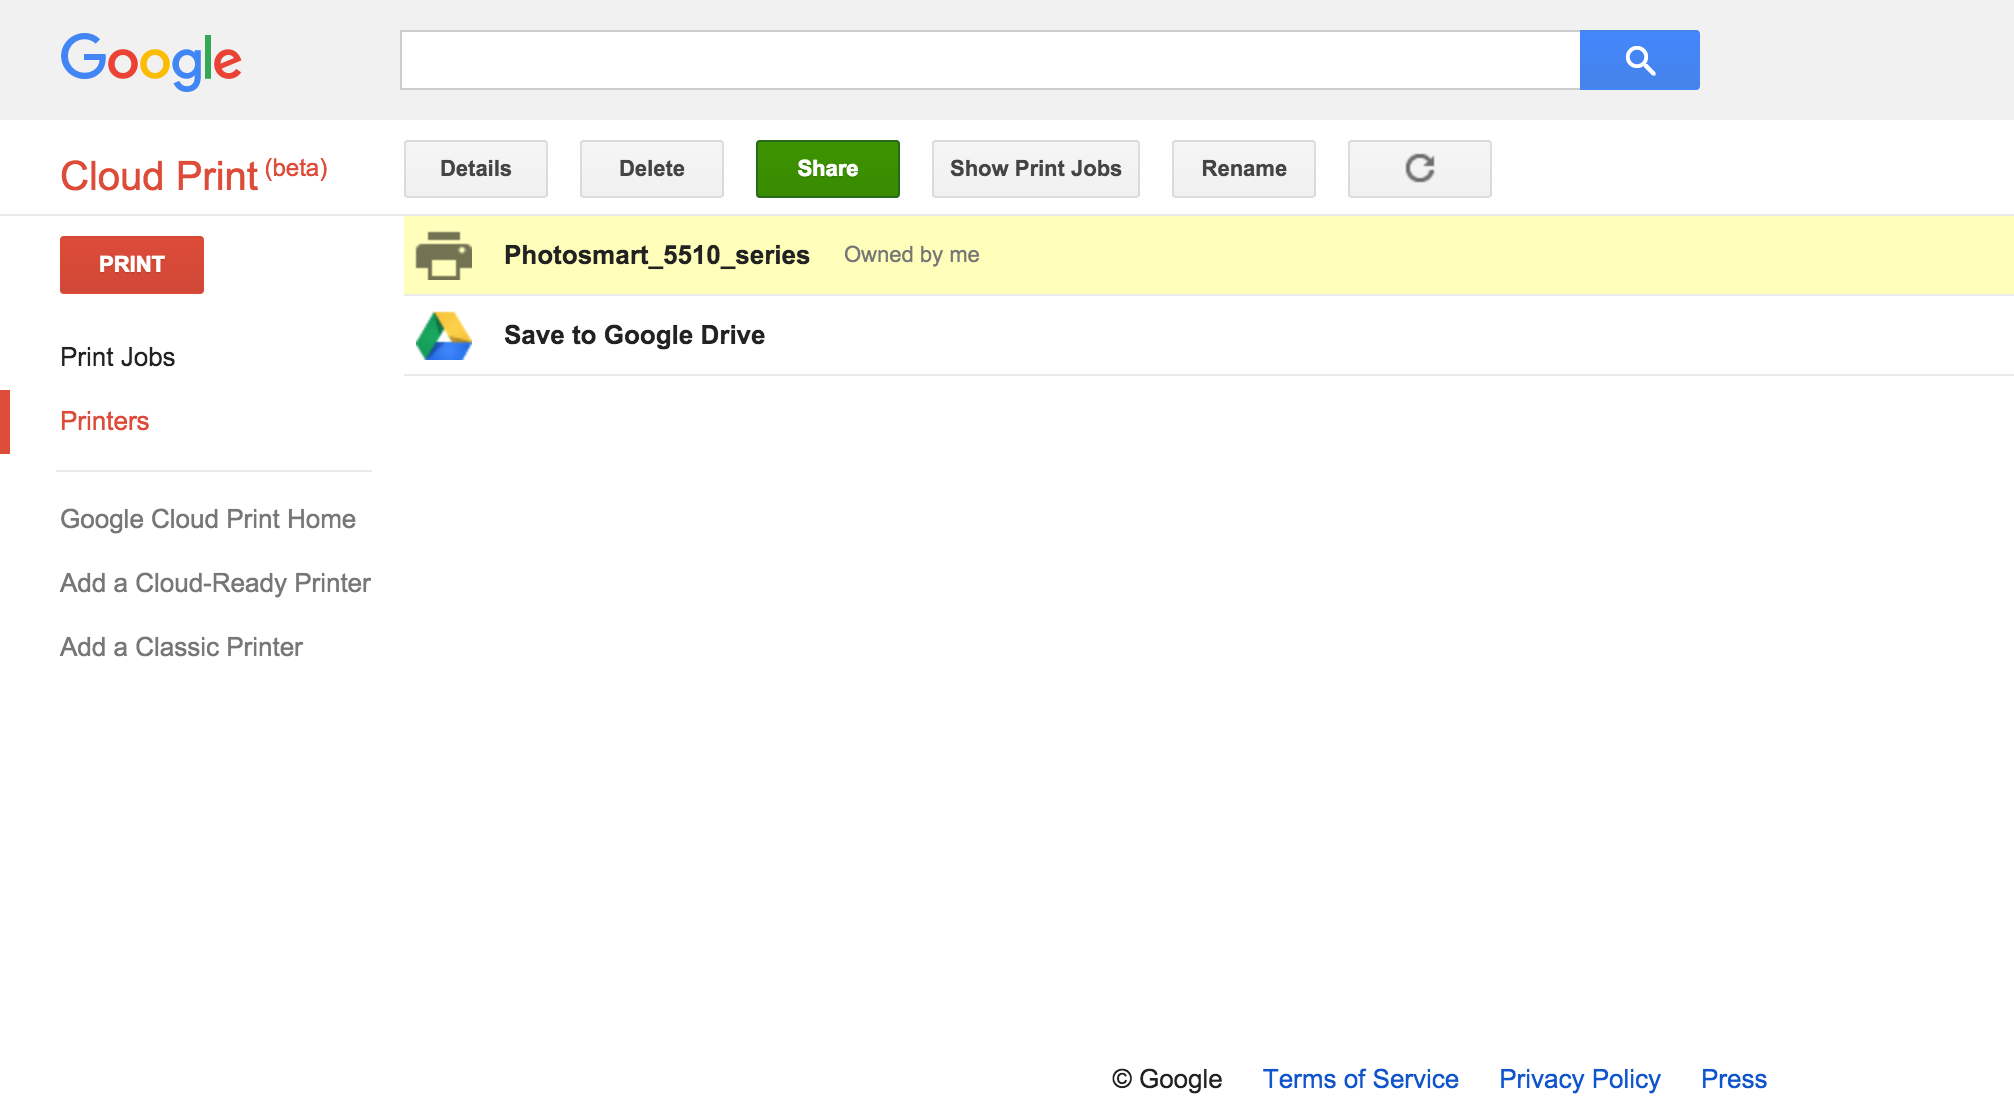Select Save to Google Drive row

click(x=1208, y=336)
